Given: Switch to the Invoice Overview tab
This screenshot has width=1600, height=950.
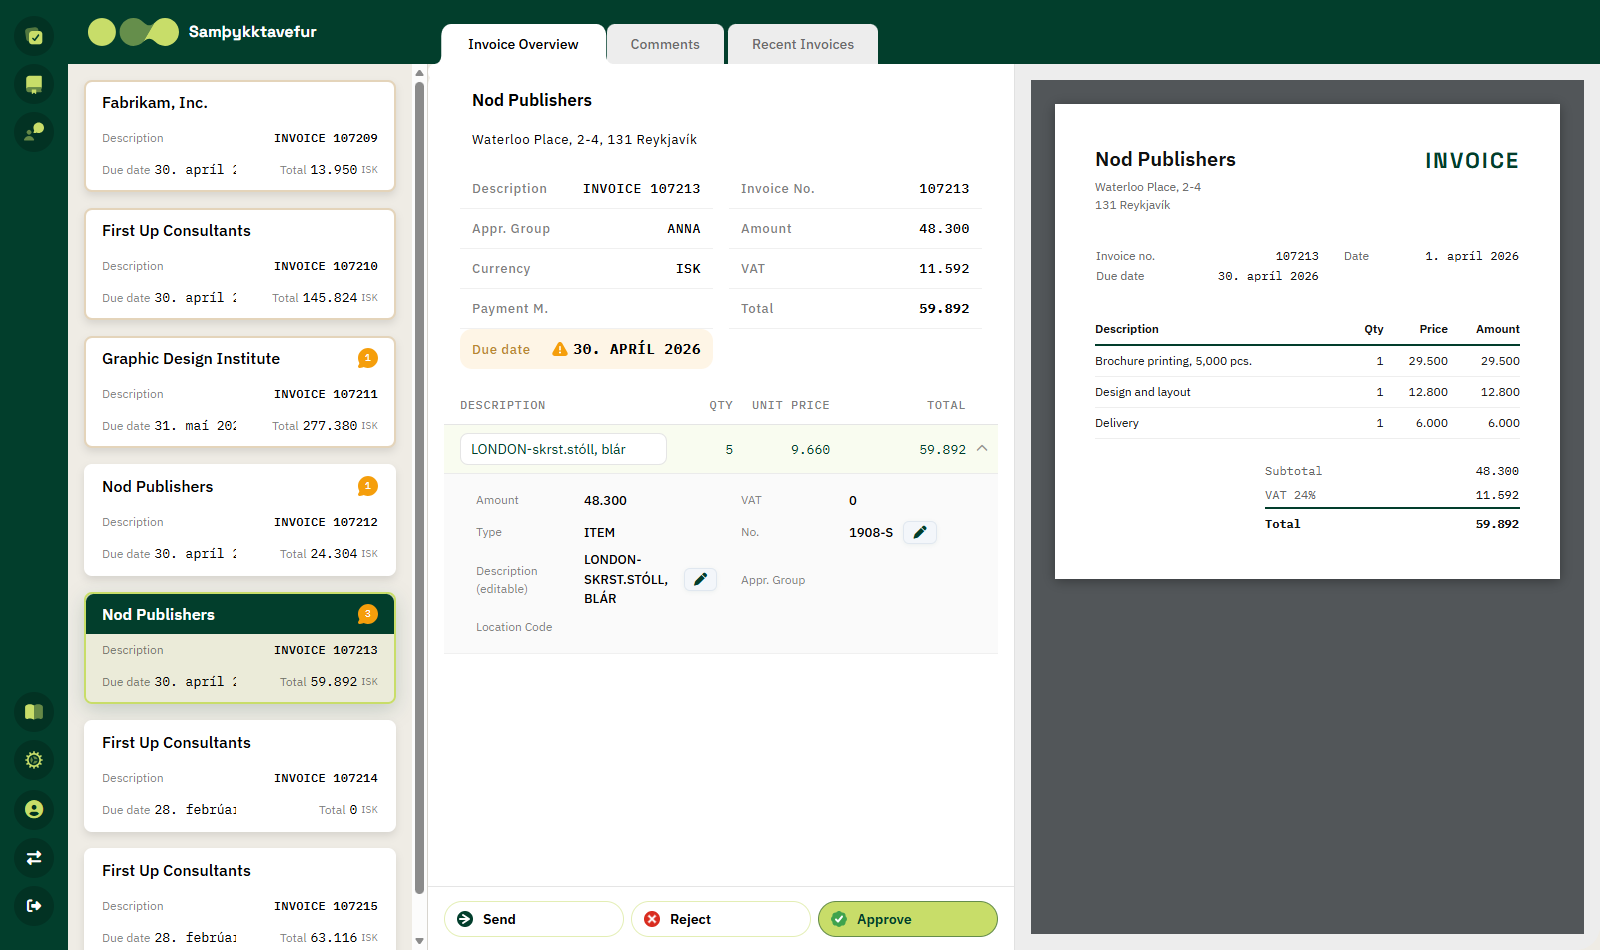Looking at the screenshot, I should coord(523,44).
